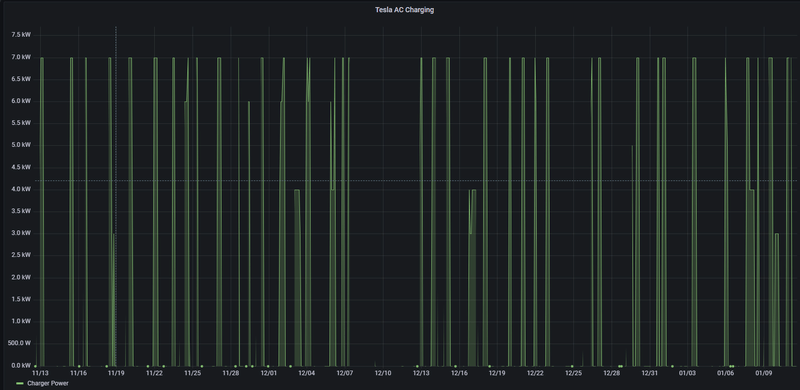Click the 2.5 kW y-axis label
The image size is (800, 390).
point(21,255)
